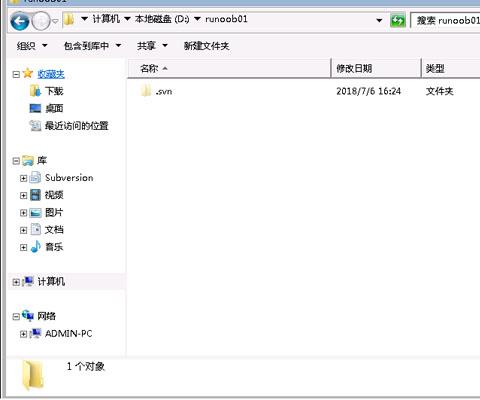Select 计算机 in the navigation pane

click(x=51, y=282)
